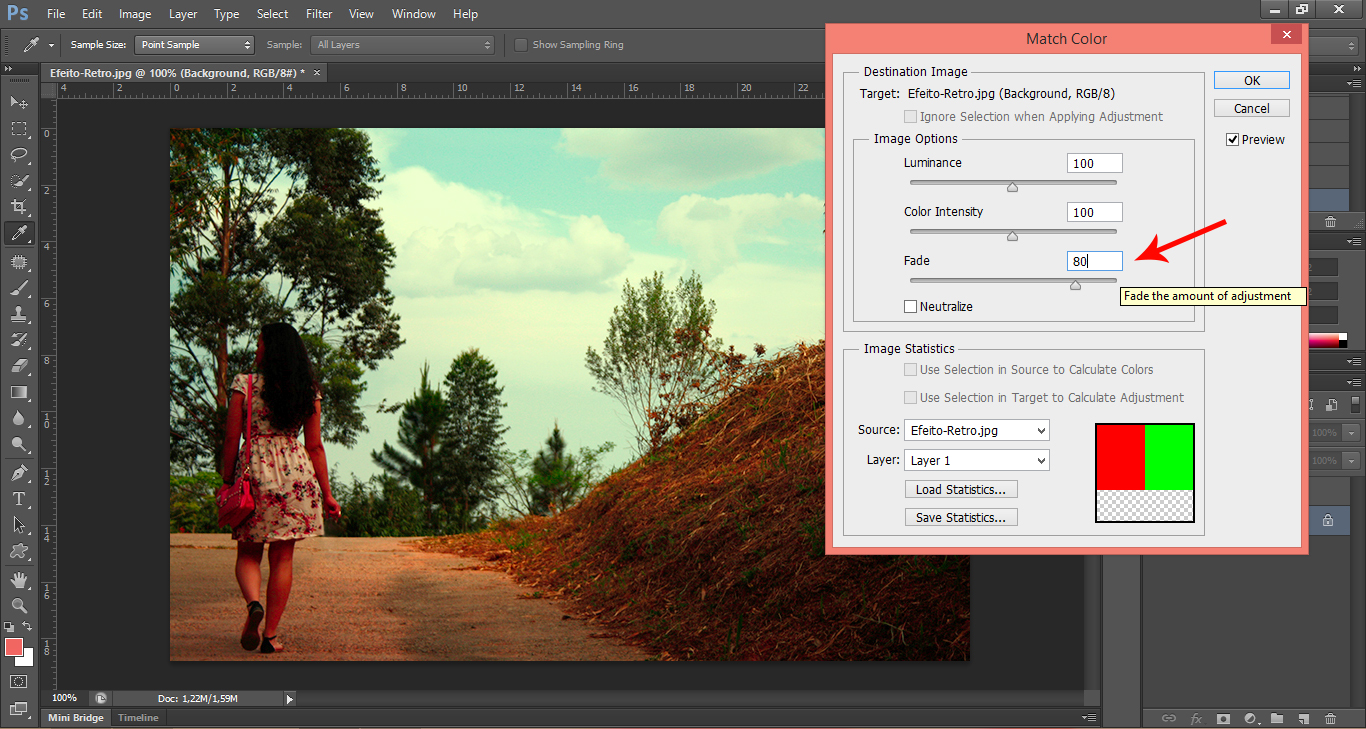Open the Filter menu
Screen dimensions: 1366x729
pyautogui.click(x=319, y=14)
